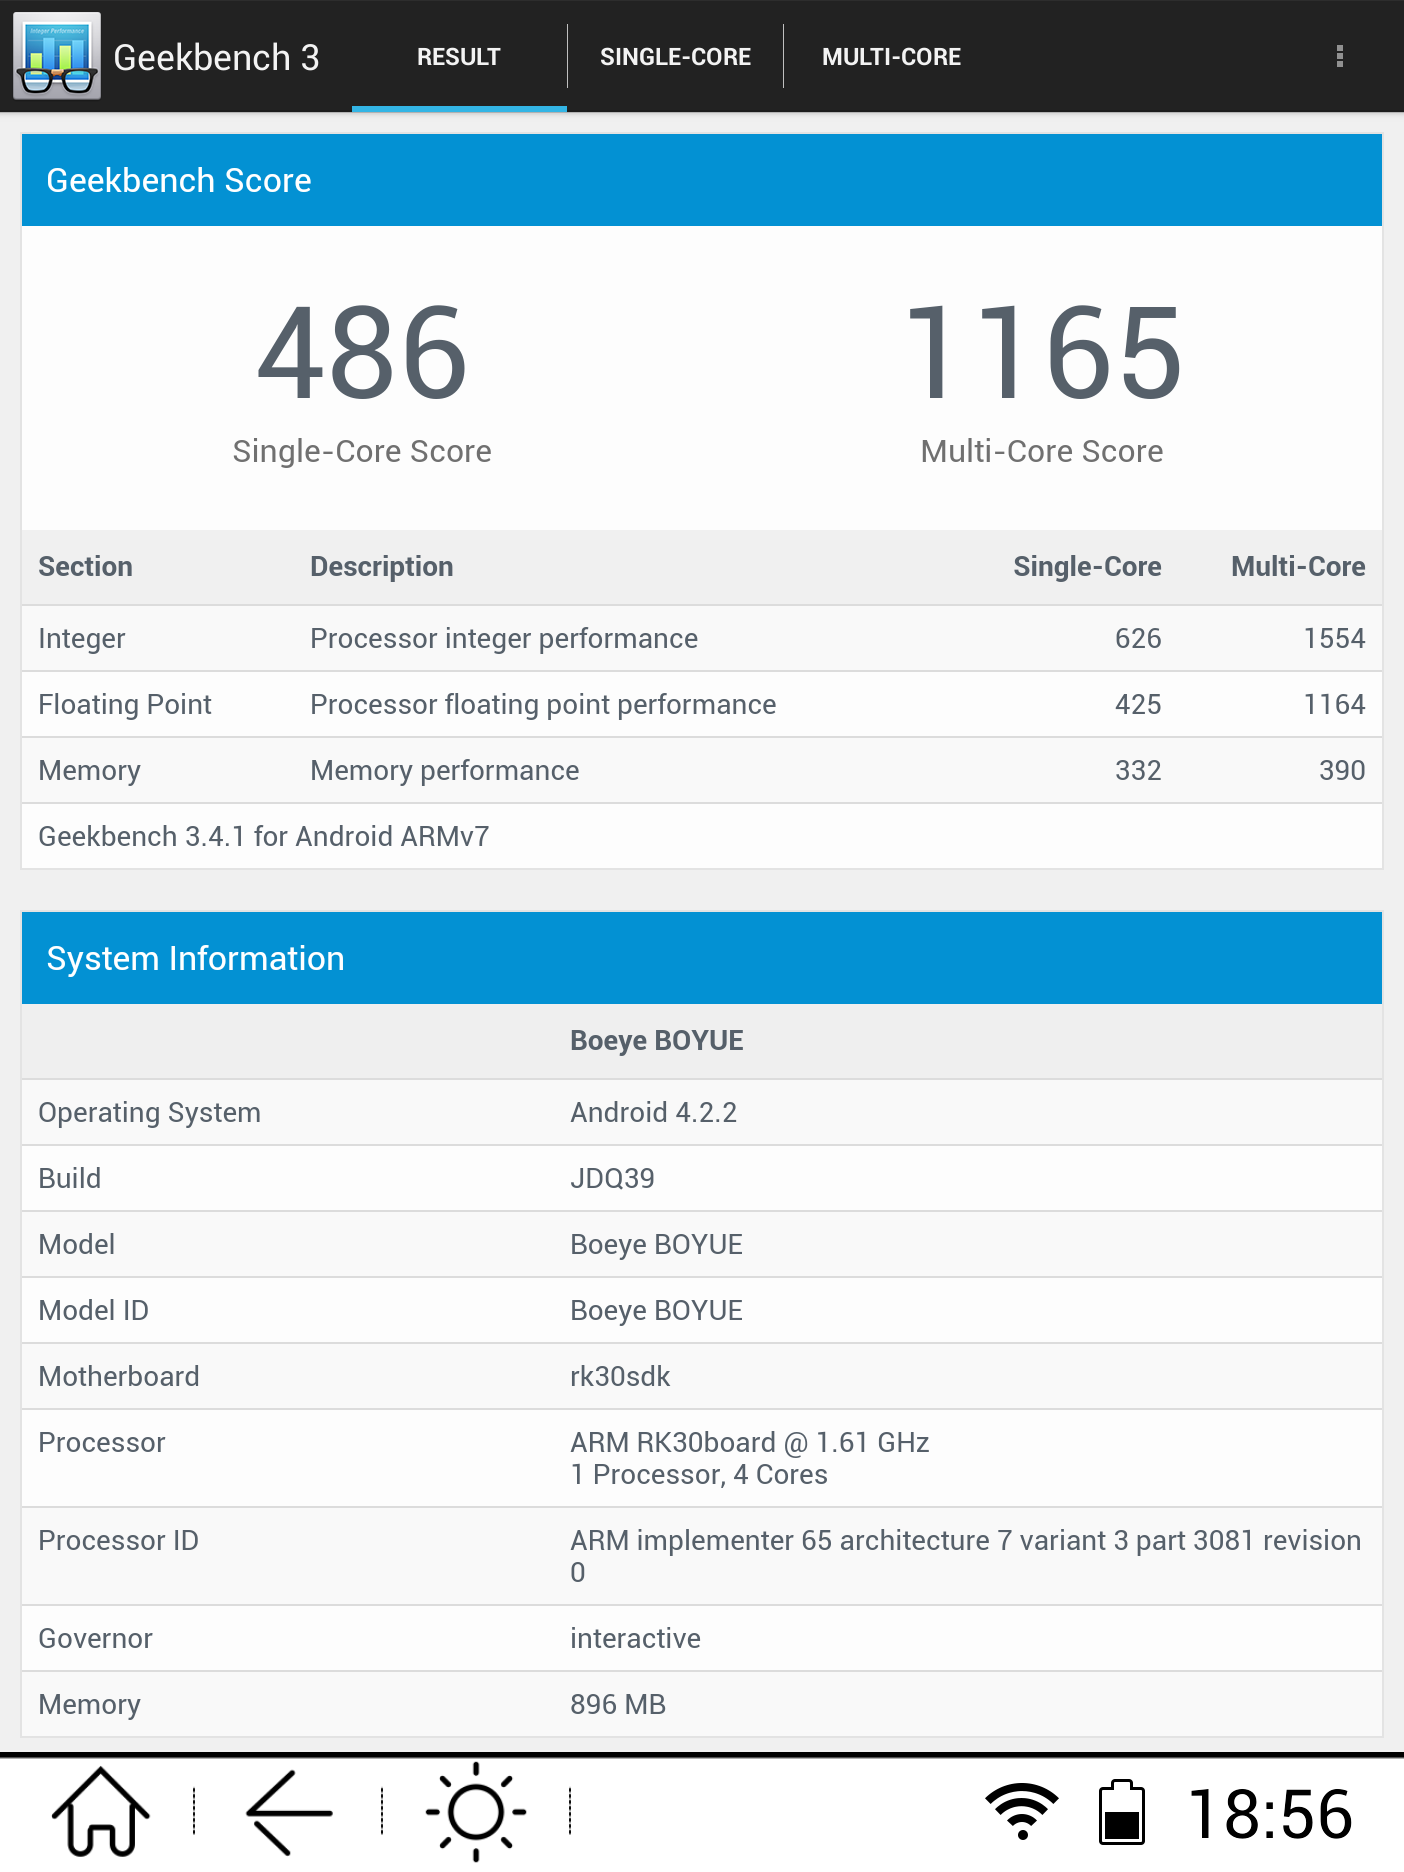The height and width of the screenshot is (1872, 1404).
Task: Select the Integer performance row
Action: click(702, 638)
